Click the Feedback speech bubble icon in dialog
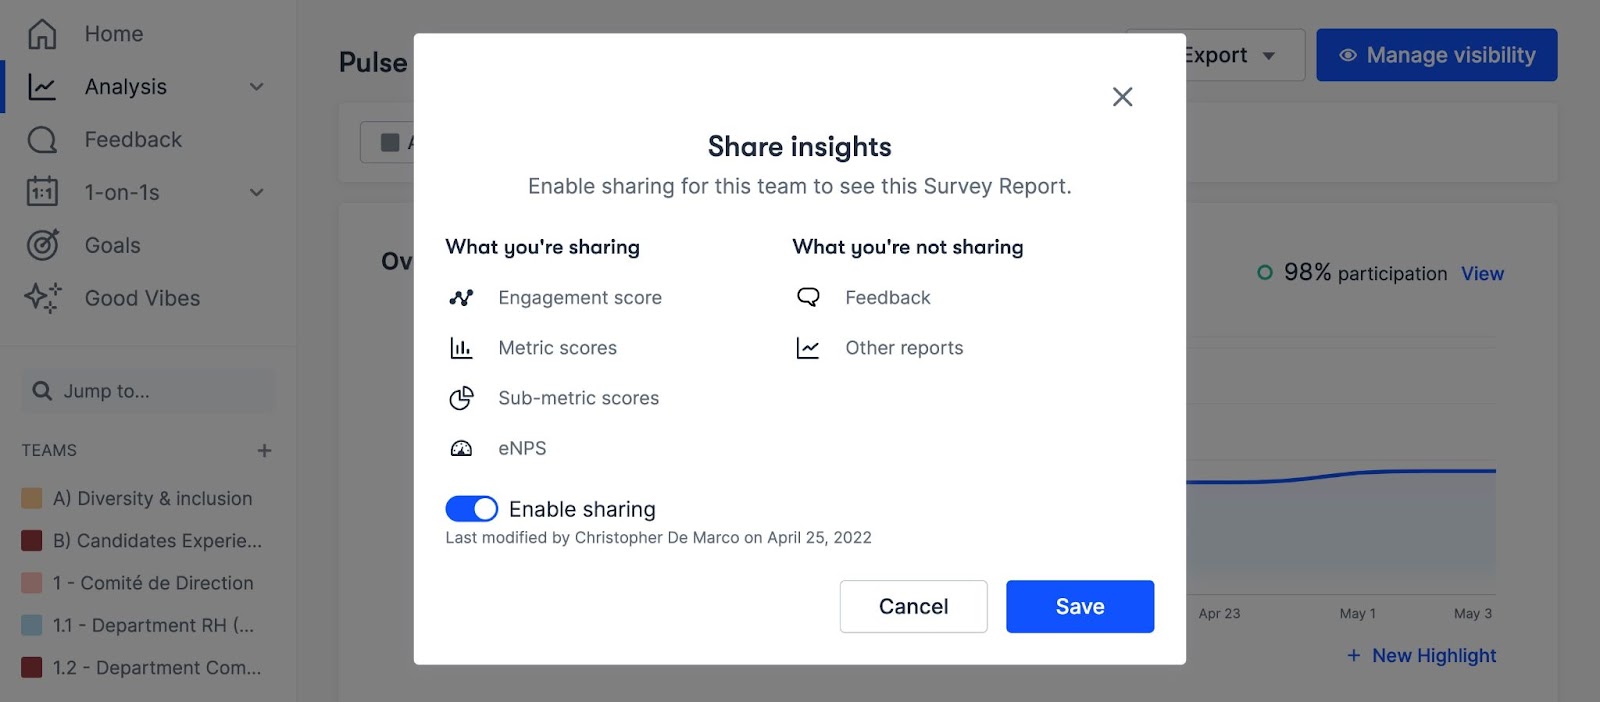This screenshot has height=702, width=1600. click(x=808, y=297)
